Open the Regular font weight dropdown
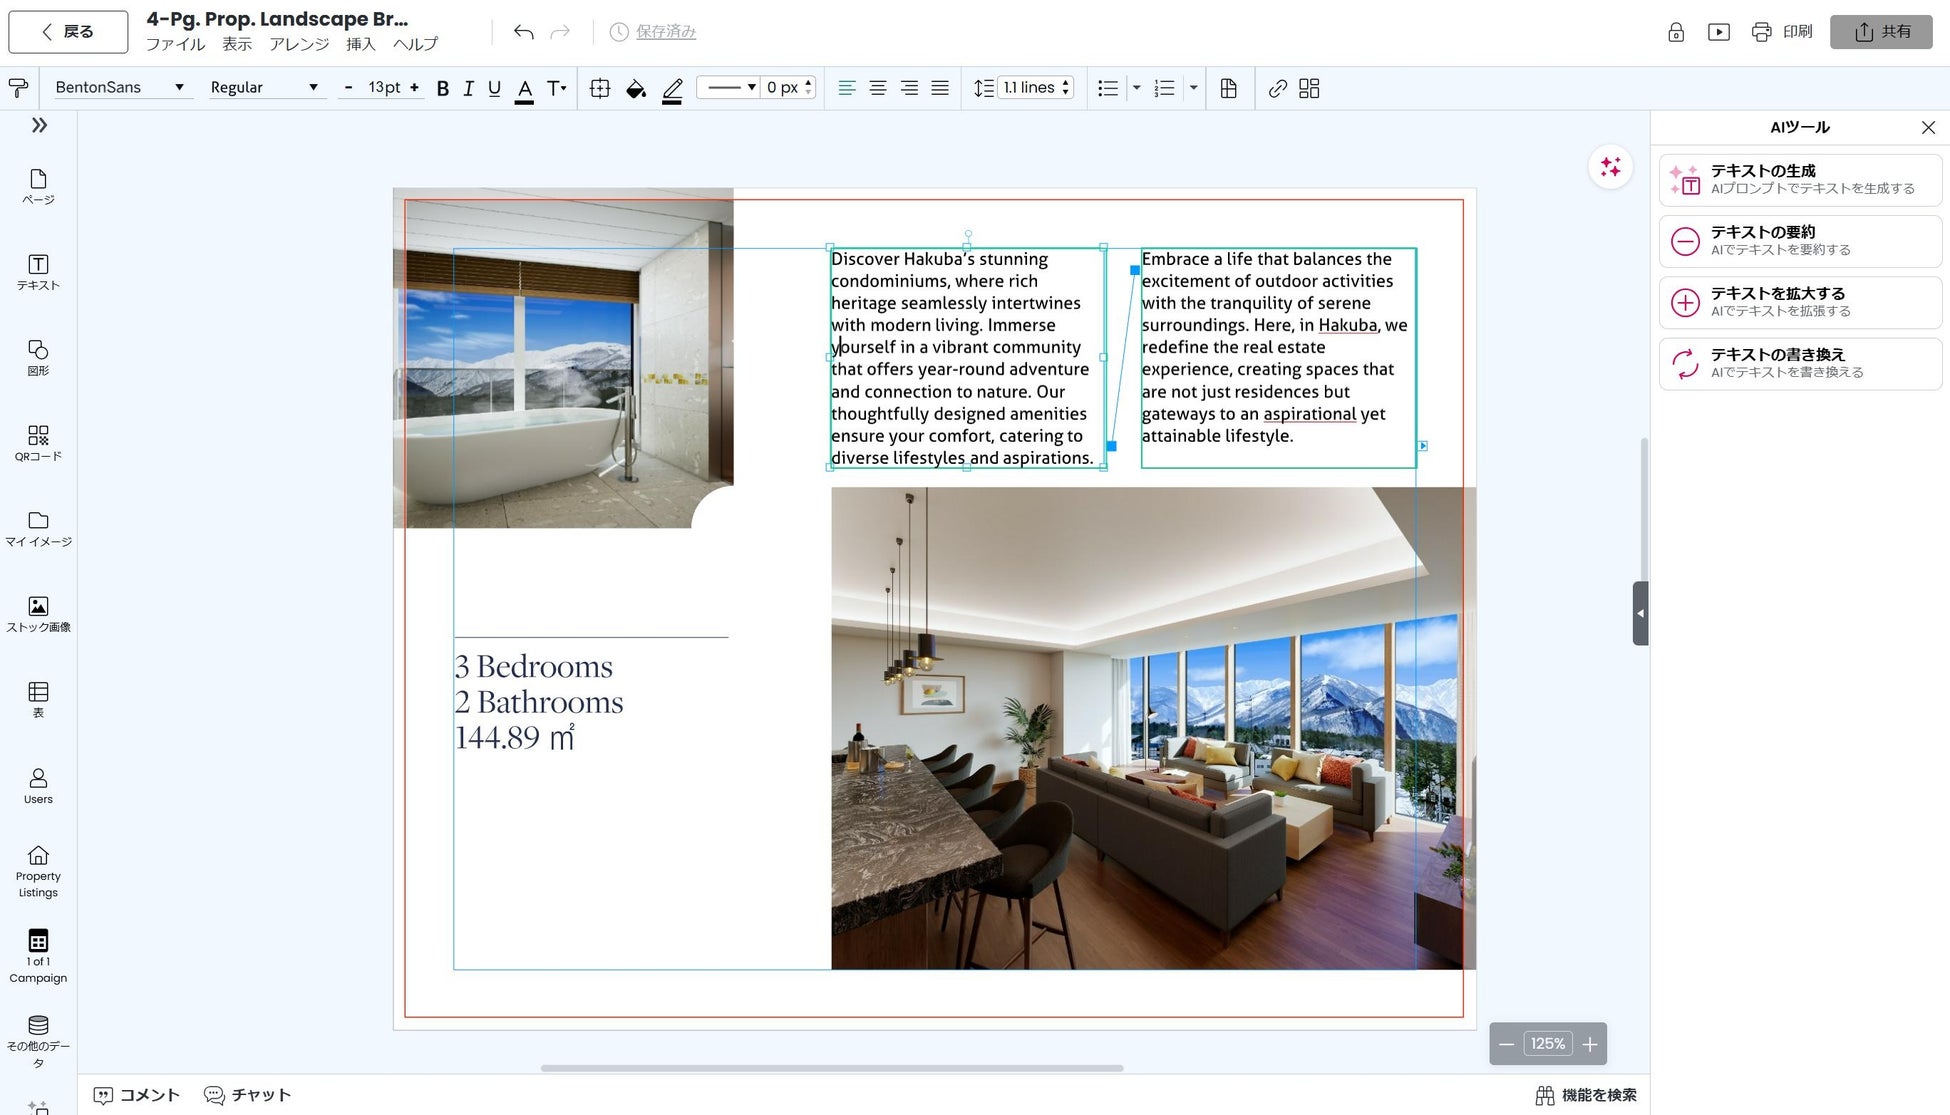 pos(264,88)
